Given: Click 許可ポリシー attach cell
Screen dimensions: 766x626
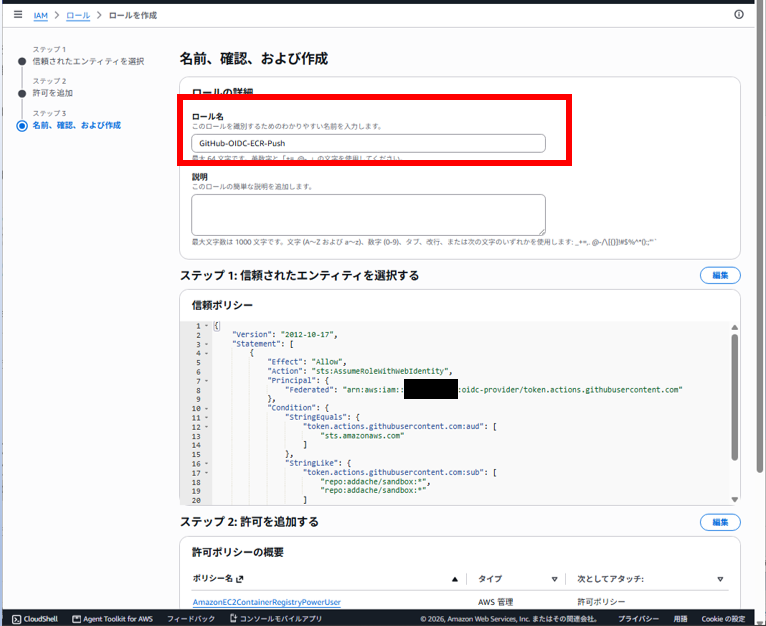Looking at the screenshot, I should pyautogui.click(x=601, y=602).
